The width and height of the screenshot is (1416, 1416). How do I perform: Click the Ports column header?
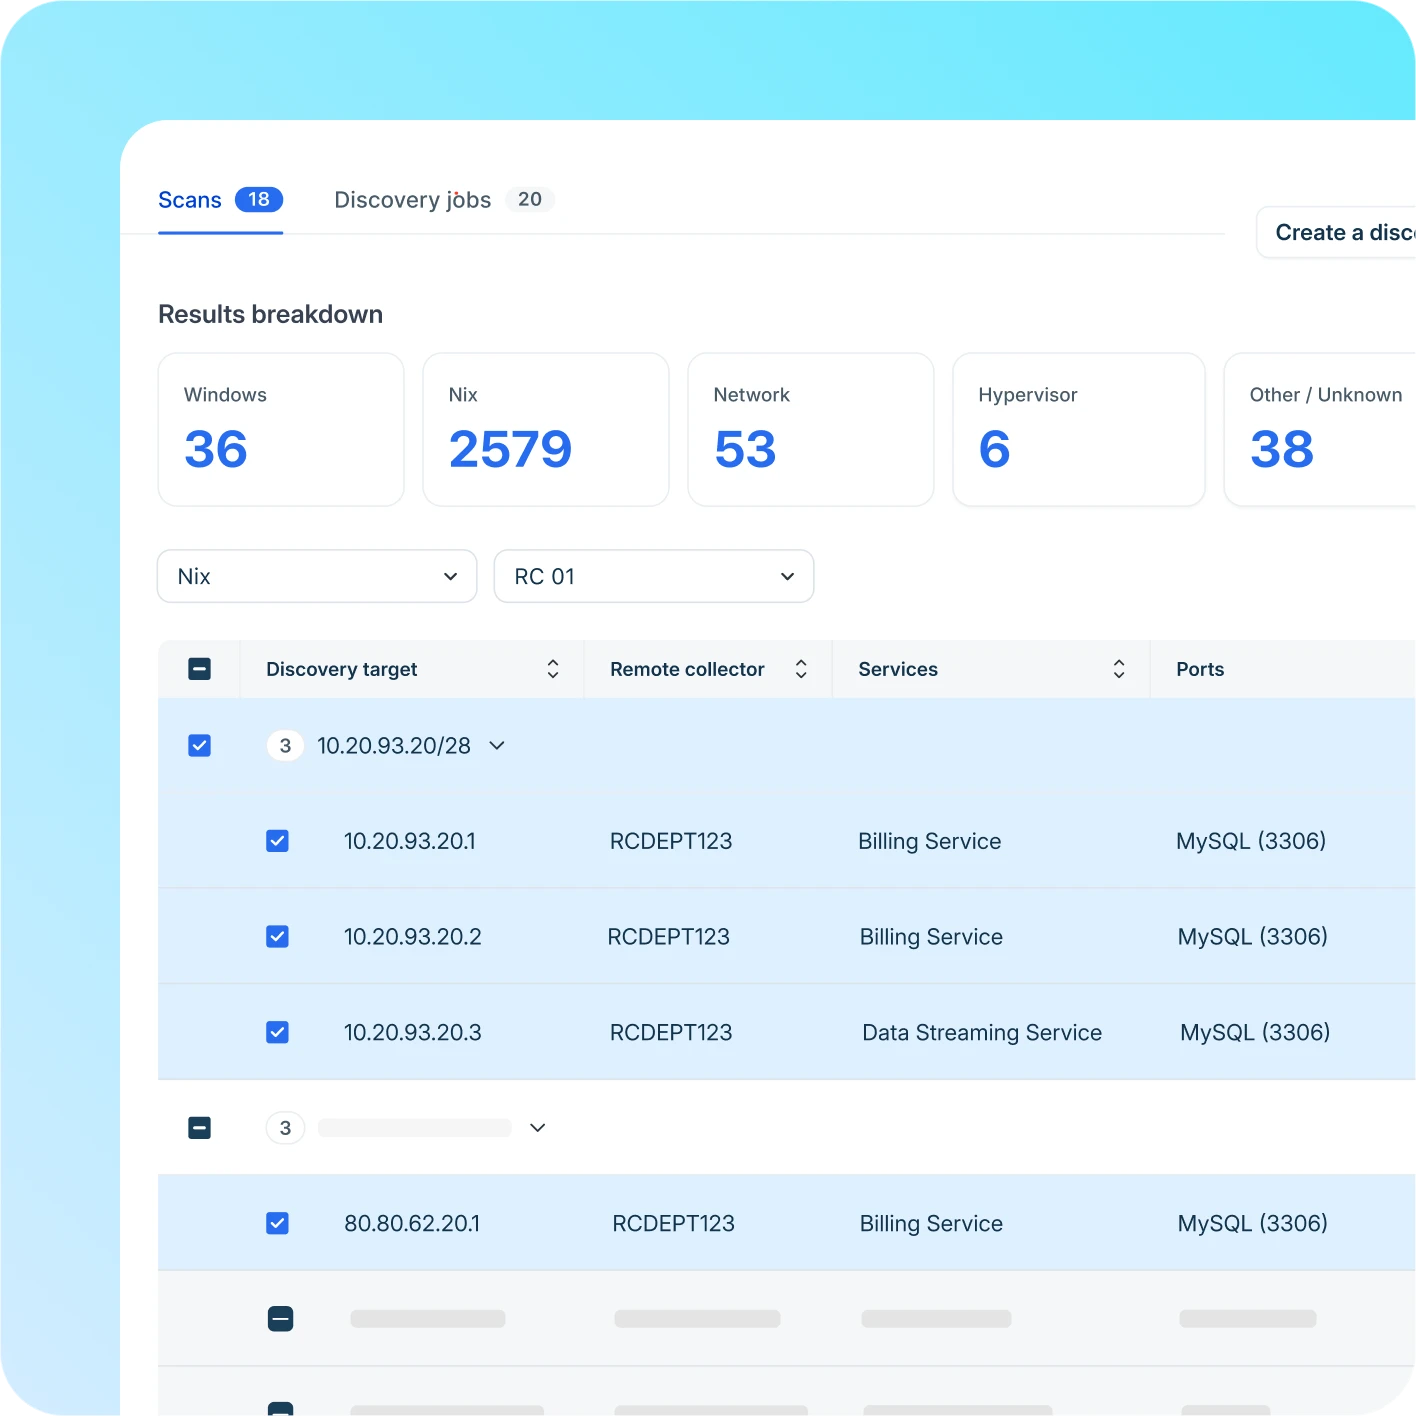(1200, 669)
